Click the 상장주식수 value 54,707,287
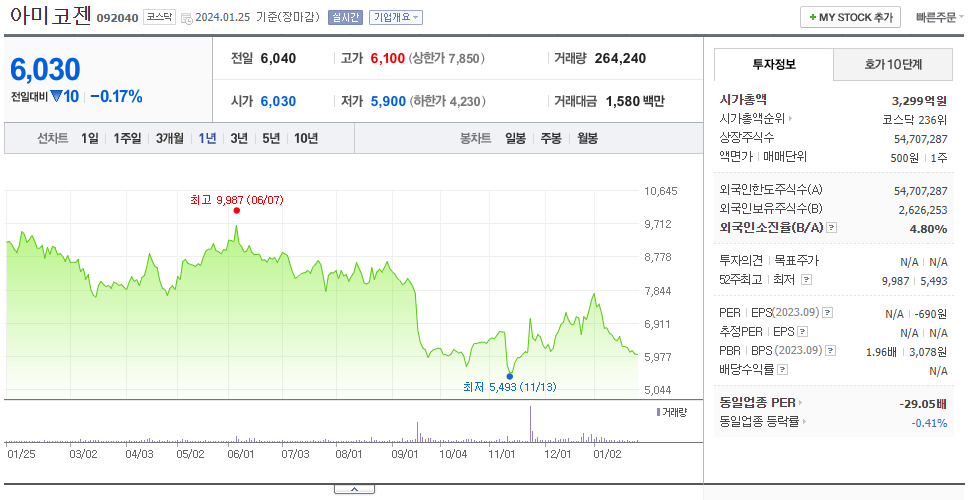The height and width of the screenshot is (500, 968). (x=920, y=140)
